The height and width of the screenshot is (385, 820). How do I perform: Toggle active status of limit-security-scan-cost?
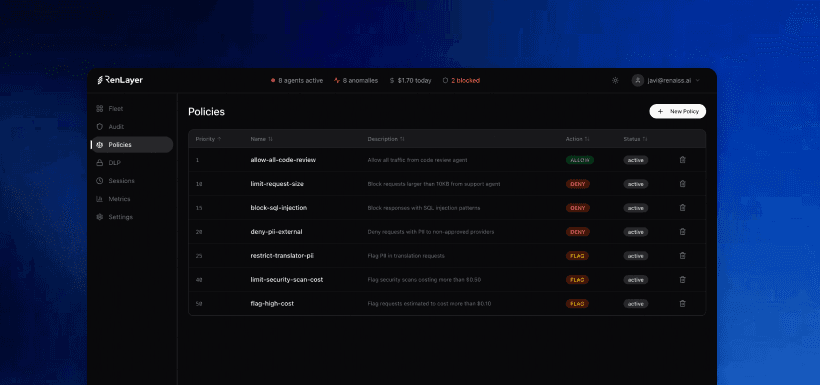pyautogui.click(x=636, y=280)
